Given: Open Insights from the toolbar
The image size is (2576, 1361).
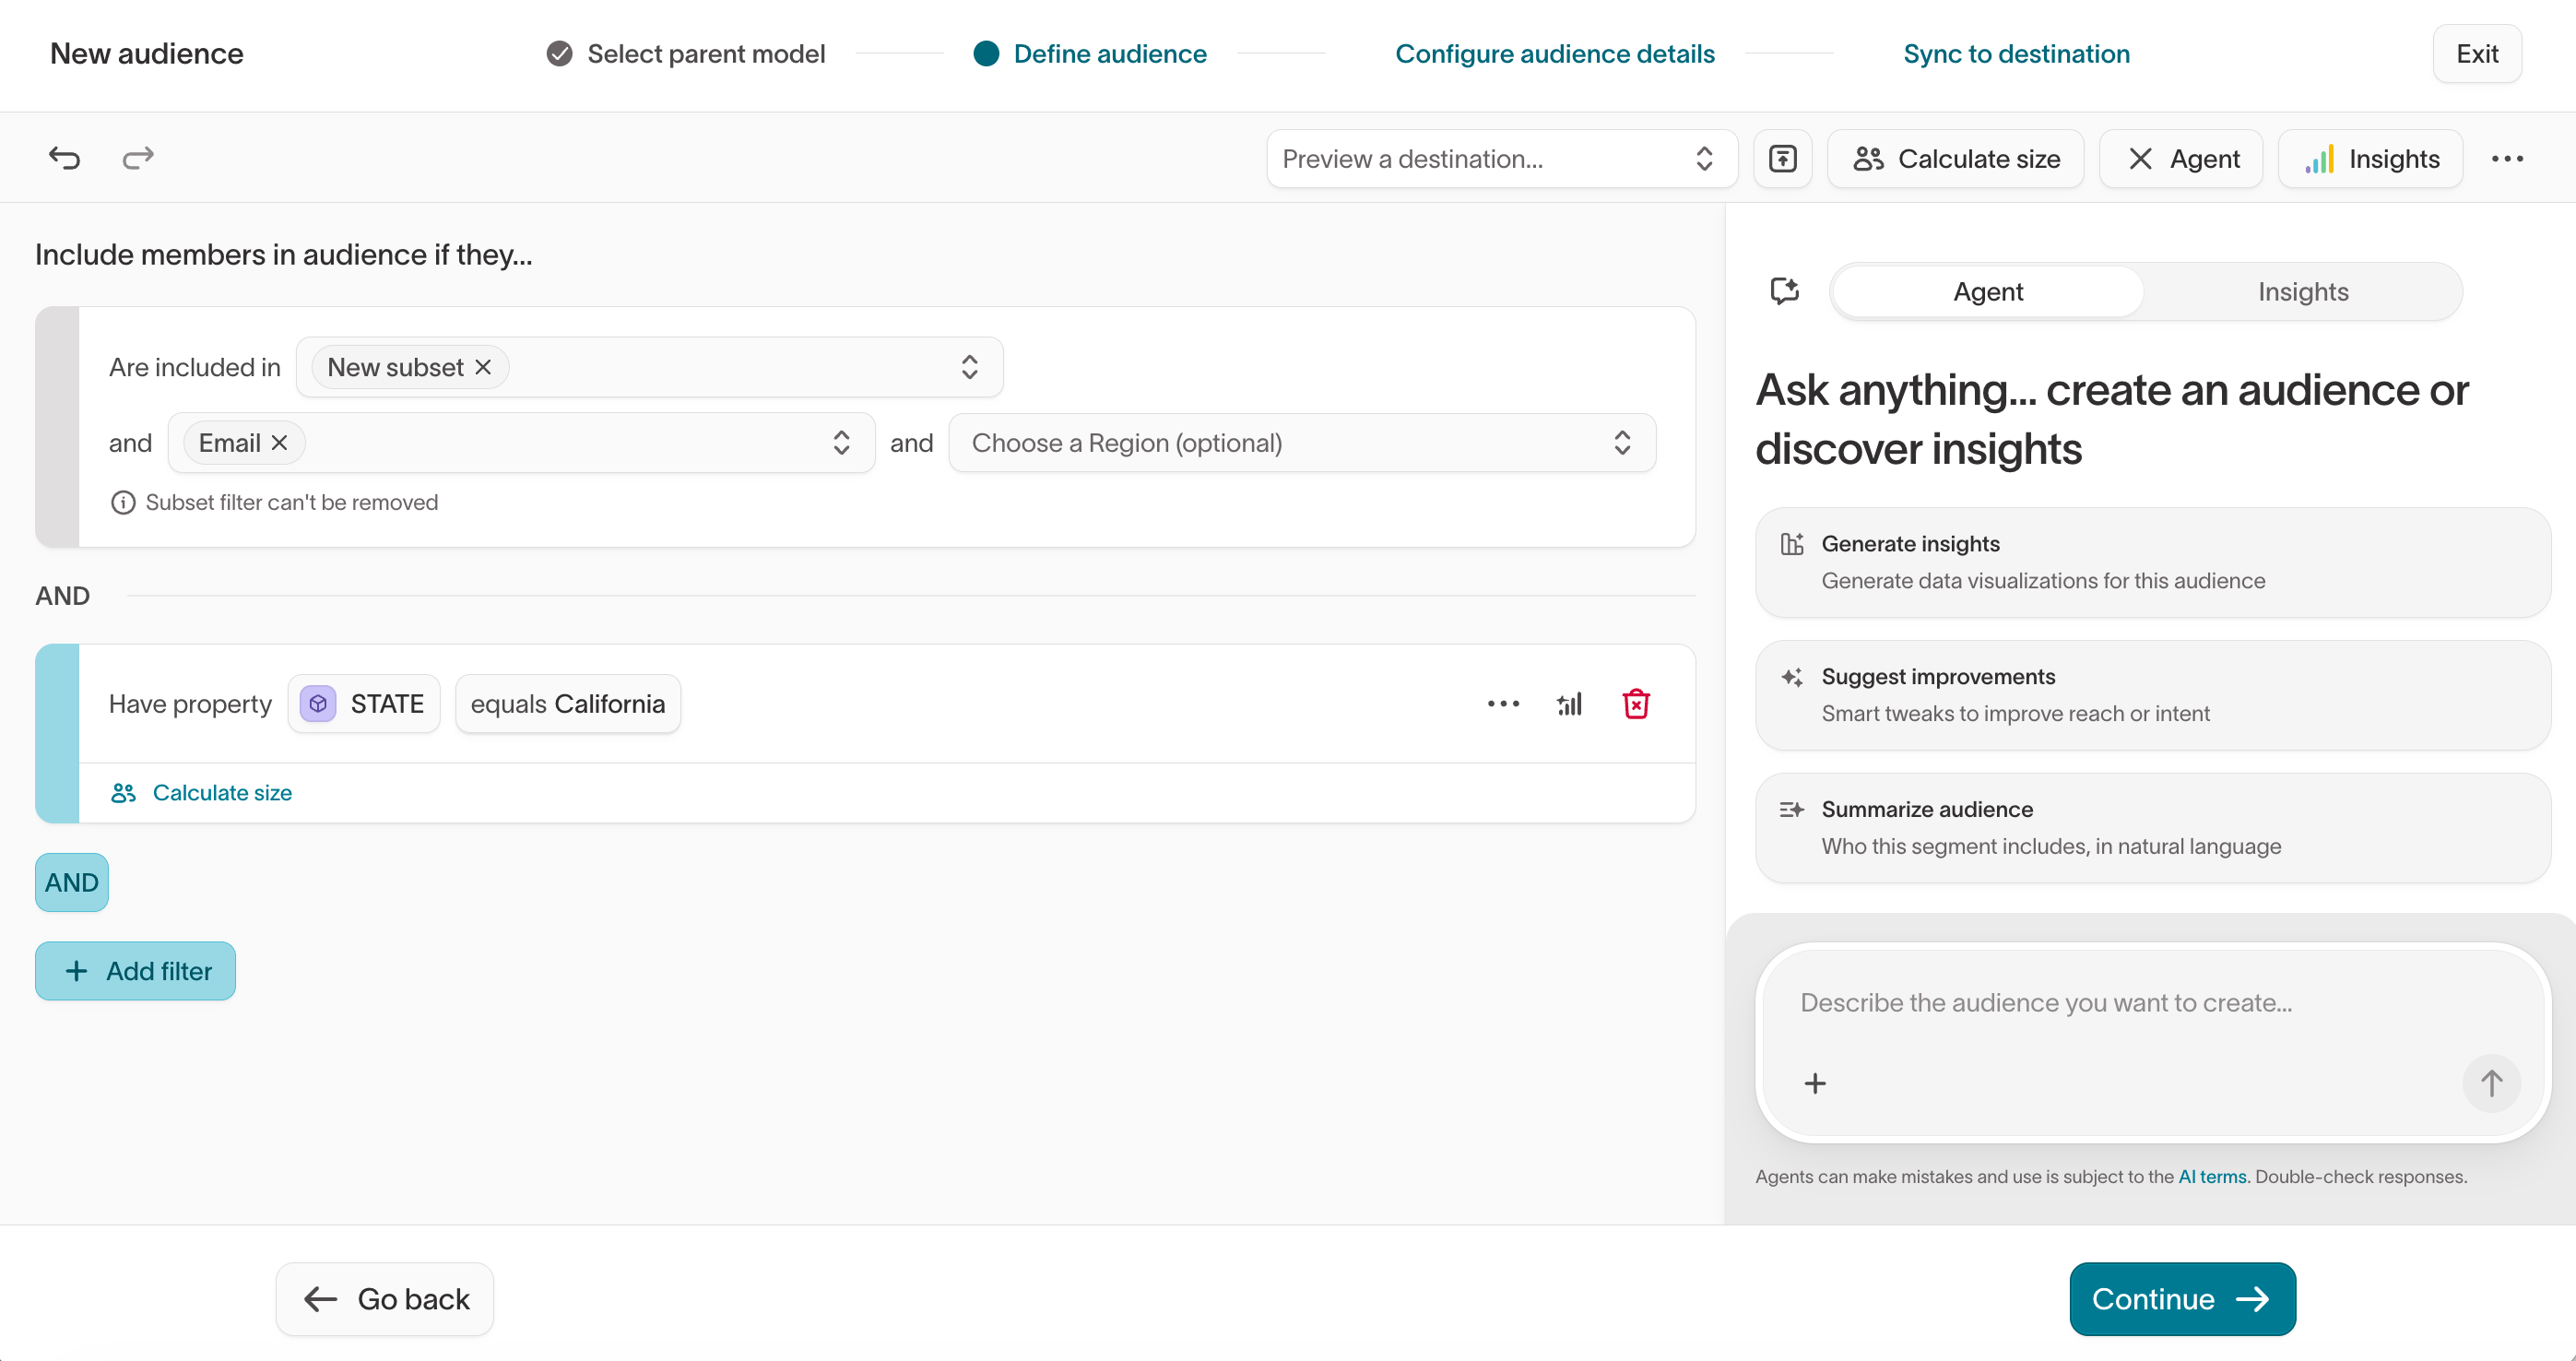Looking at the screenshot, I should (x=2370, y=159).
